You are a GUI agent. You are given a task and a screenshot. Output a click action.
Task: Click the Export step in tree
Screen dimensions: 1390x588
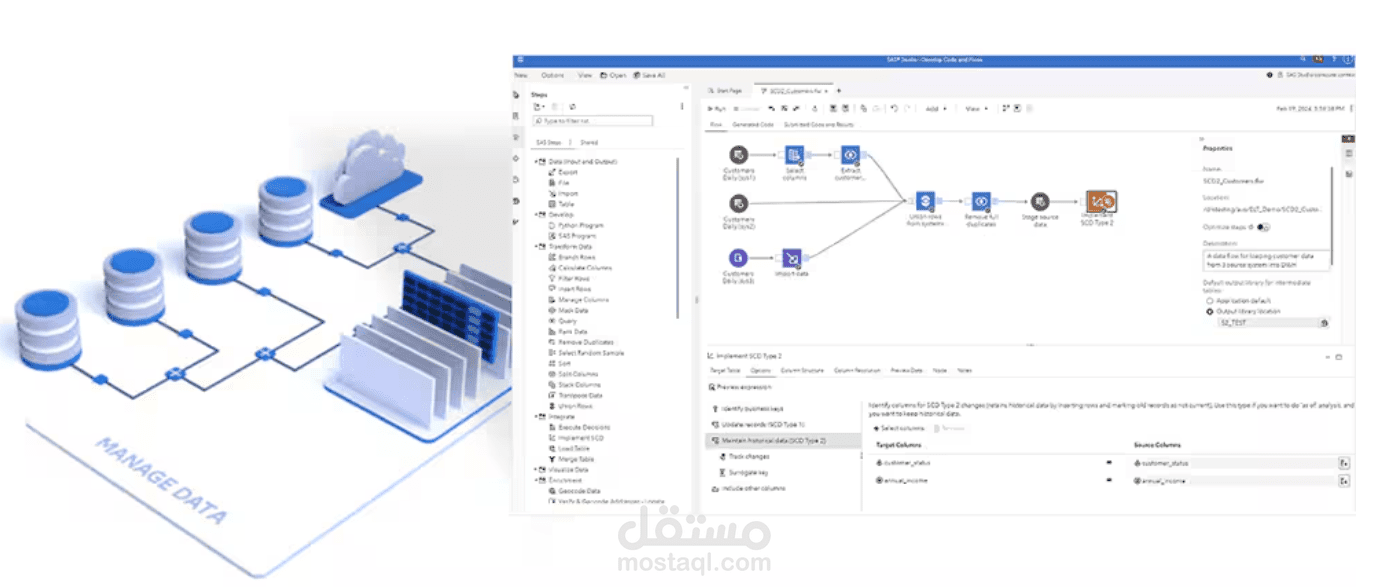point(567,172)
